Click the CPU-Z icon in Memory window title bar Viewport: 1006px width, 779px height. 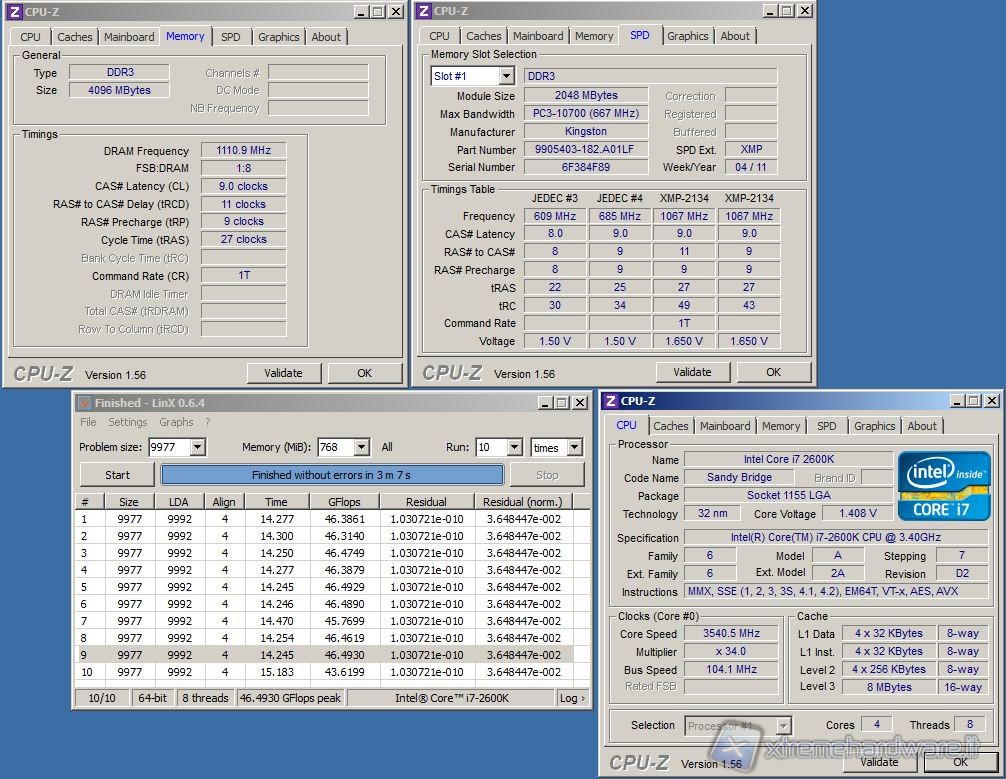15,12
